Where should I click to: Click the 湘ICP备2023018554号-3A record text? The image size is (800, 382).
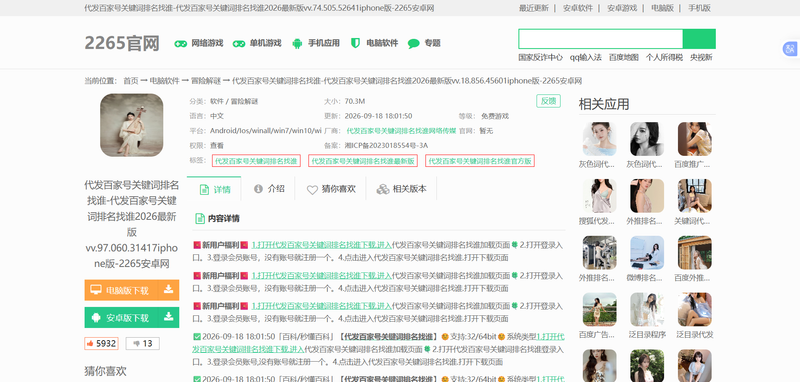coord(386,145)
